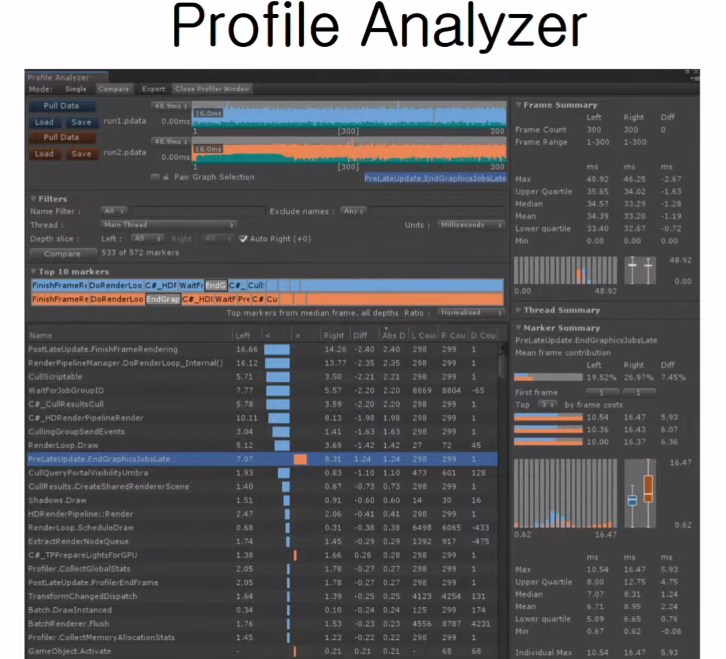Image resolution: width=726 pixels, height=659 pixels.
Task: Select the RenderLoop.Draw row
Action: (x=262, y=446)
